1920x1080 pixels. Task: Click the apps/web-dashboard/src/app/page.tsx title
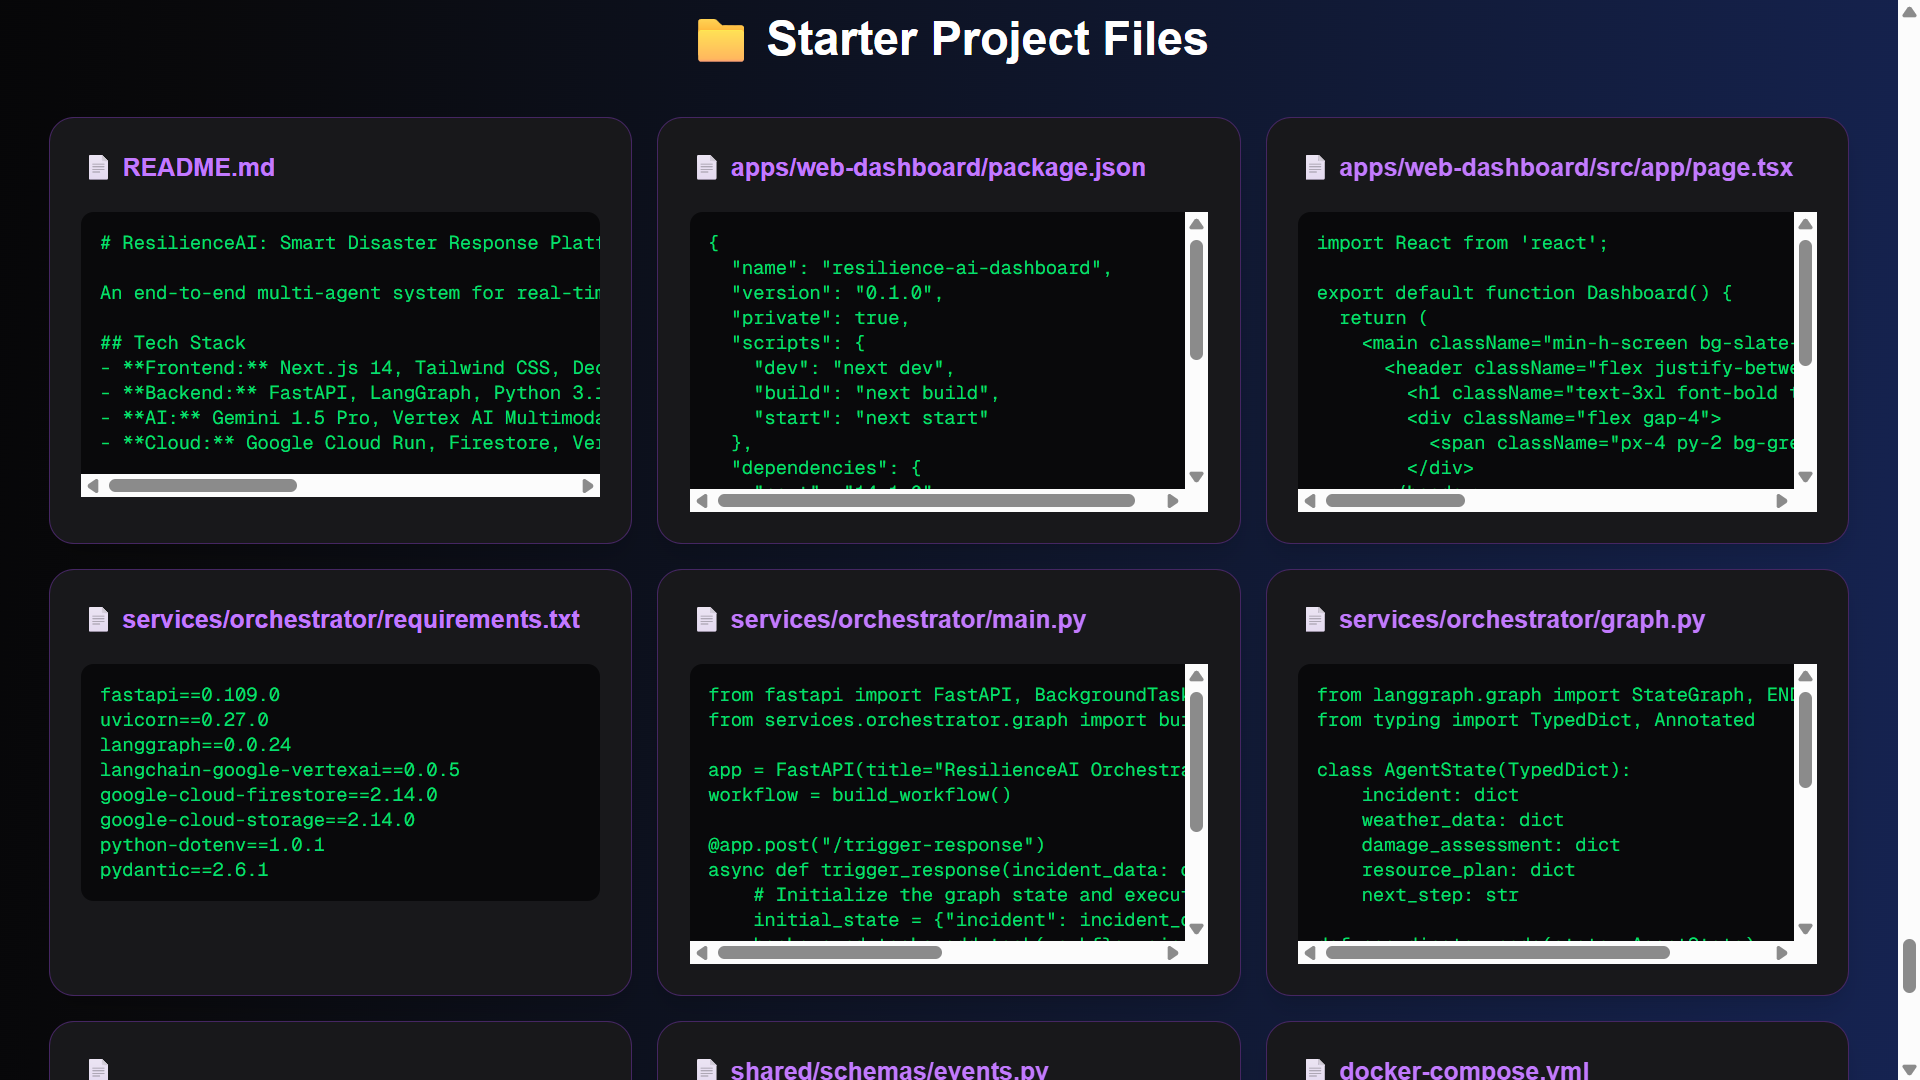pos(1565,167)
